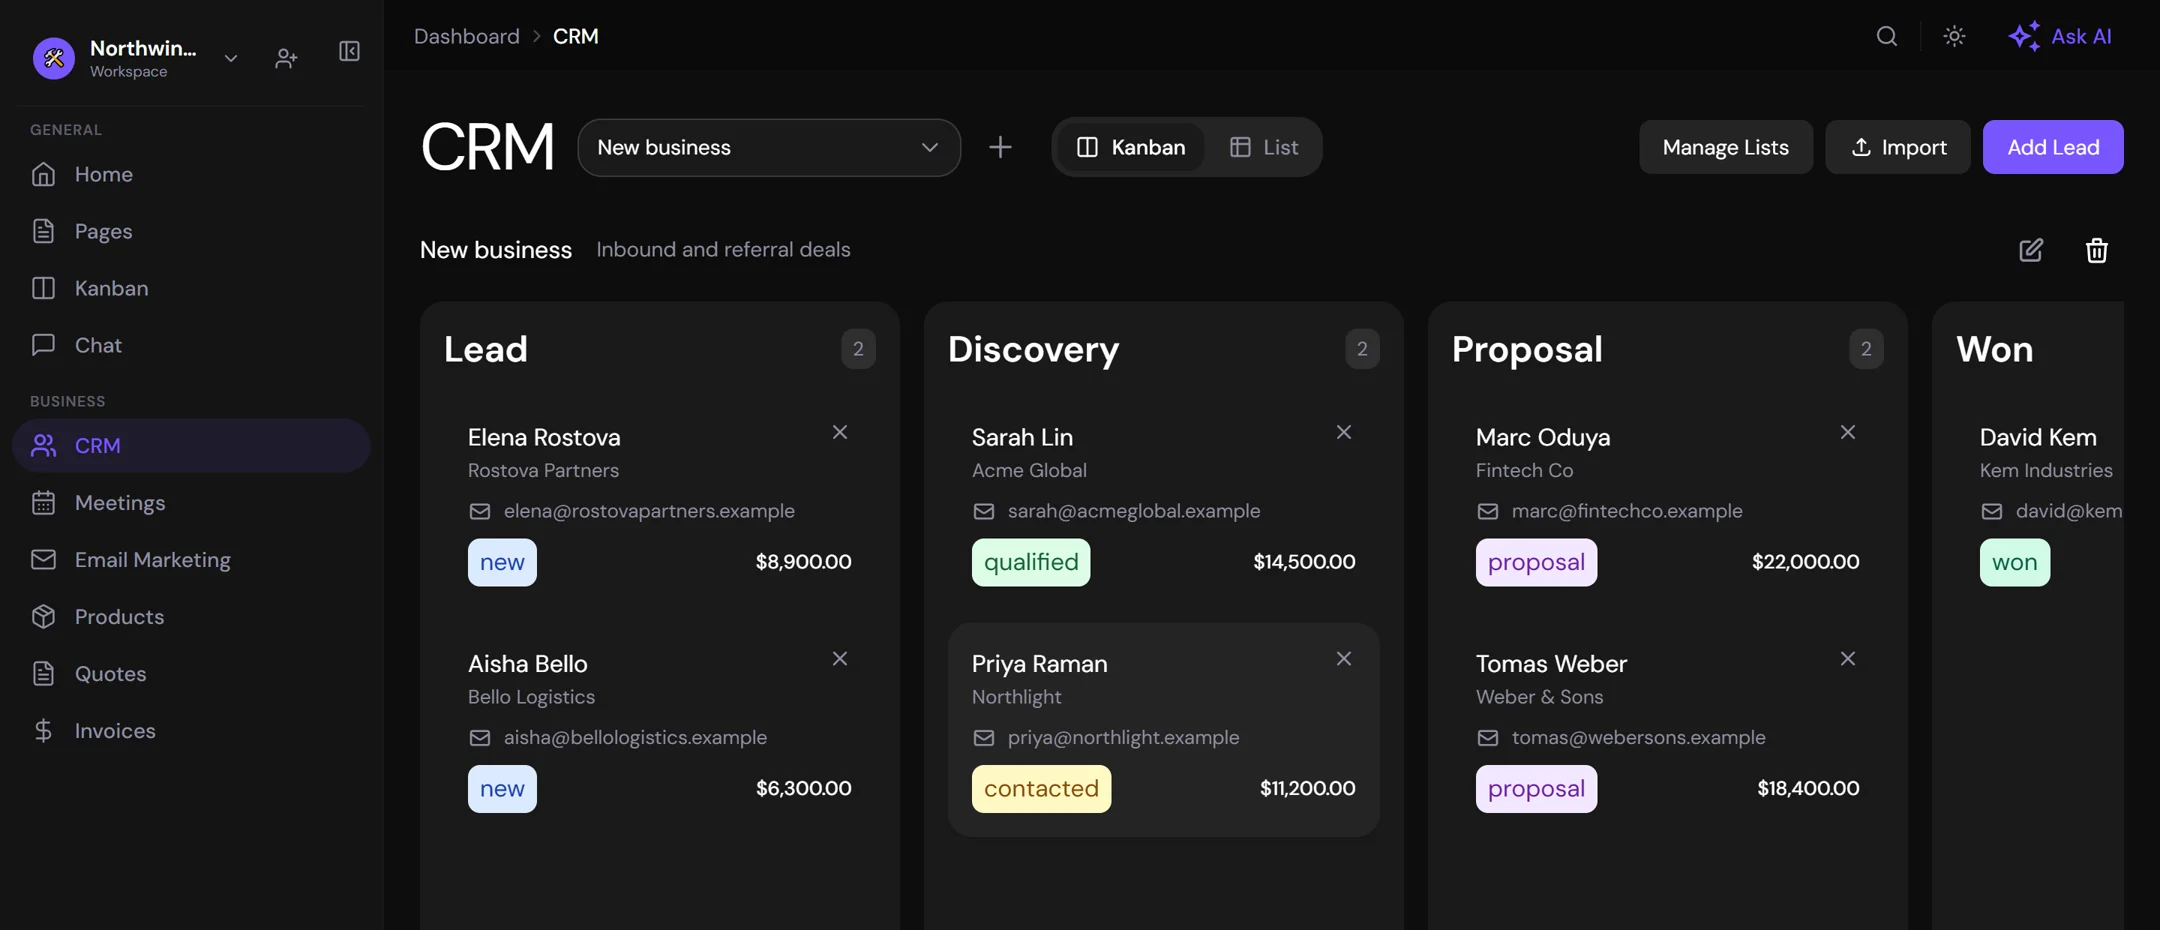The image size is (2160, 930).
Task: Click the mail icon beside elena@rostovapartners.example
Action: tap(480, 511)
